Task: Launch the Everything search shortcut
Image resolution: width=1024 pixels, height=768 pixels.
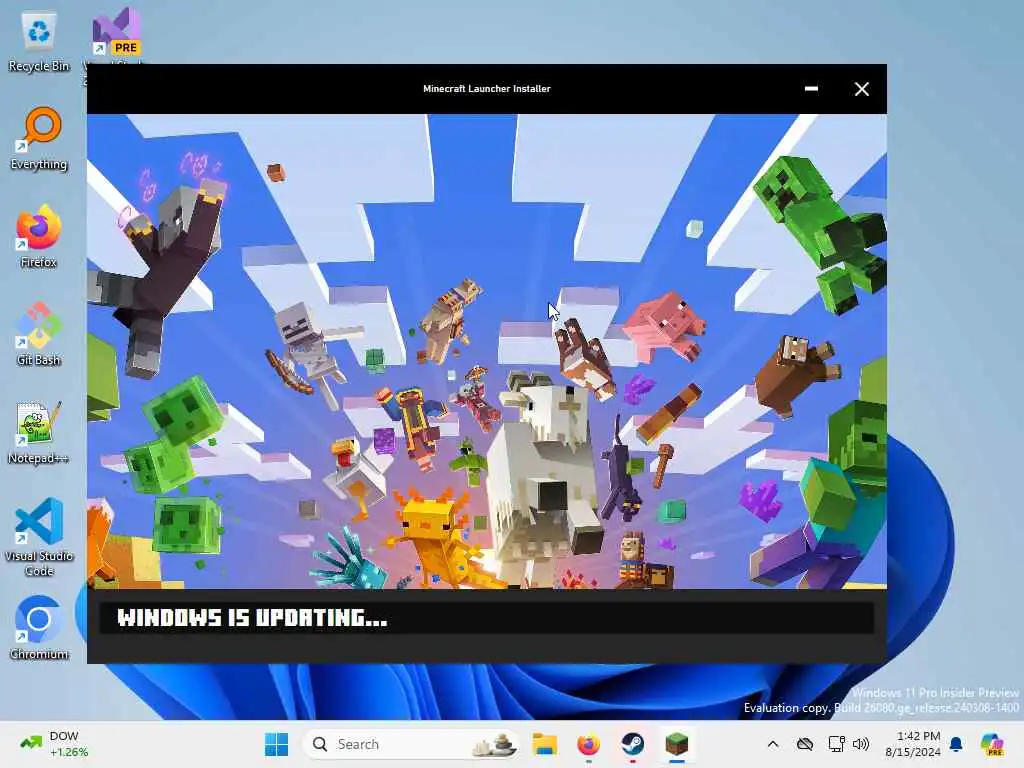Action: [x=39, y=139]
